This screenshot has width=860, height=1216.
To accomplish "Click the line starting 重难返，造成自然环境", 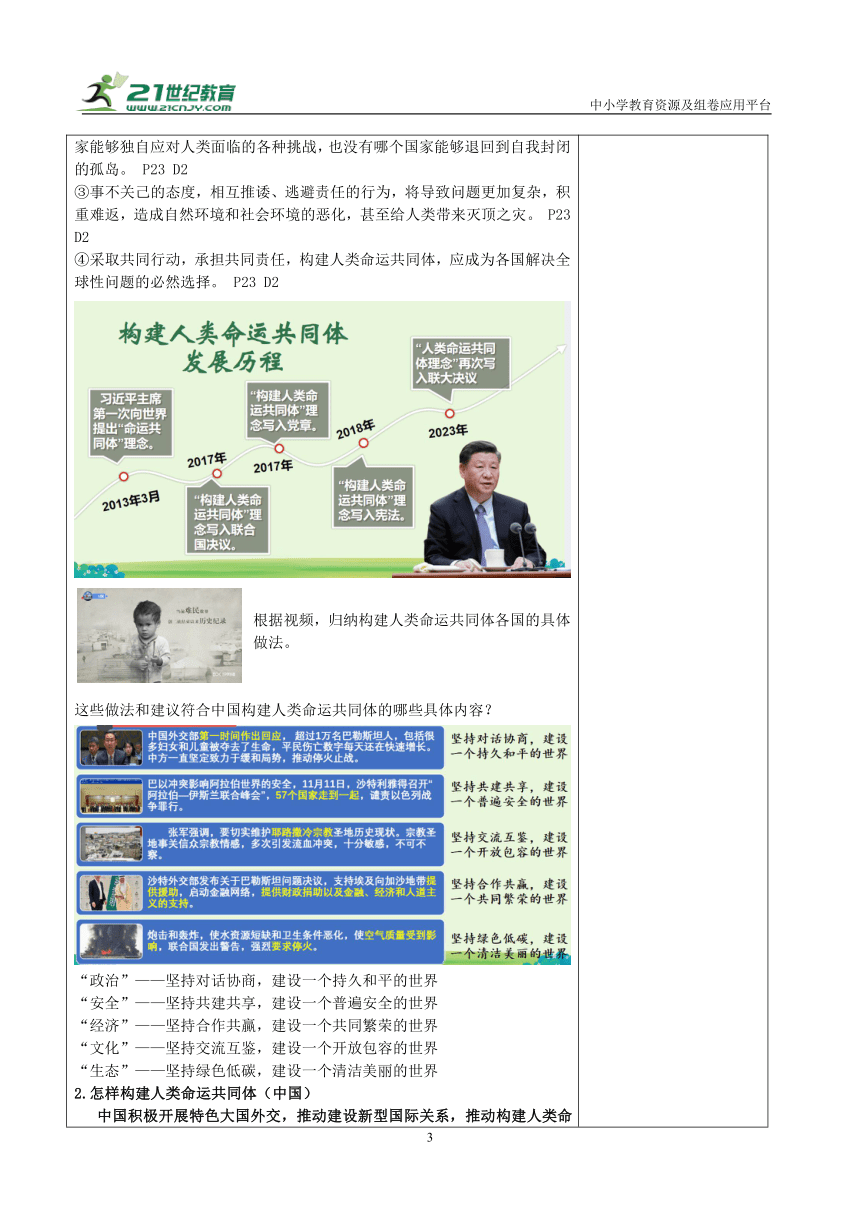I will tap(322, 215).
